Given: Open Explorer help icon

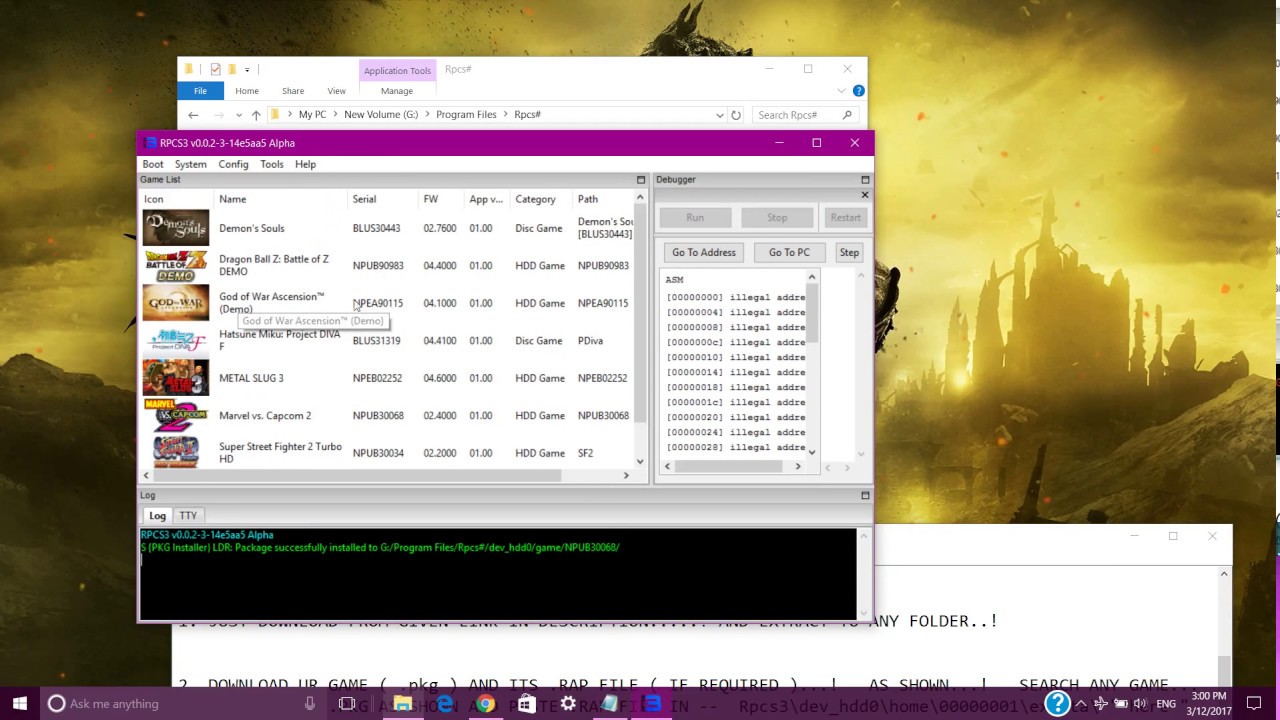Looking at the screenshot, I should pyautogui.click(x=858, y=91).
